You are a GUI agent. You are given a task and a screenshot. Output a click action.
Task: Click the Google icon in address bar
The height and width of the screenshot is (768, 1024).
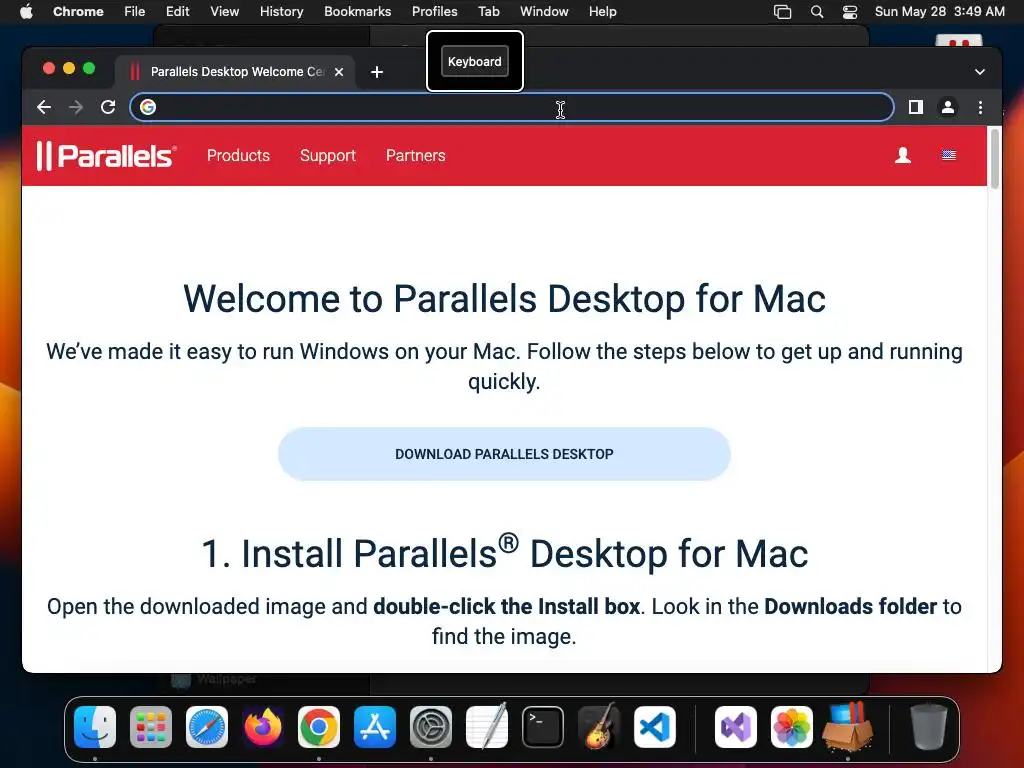pyautogui.click(x=148, y=107)
